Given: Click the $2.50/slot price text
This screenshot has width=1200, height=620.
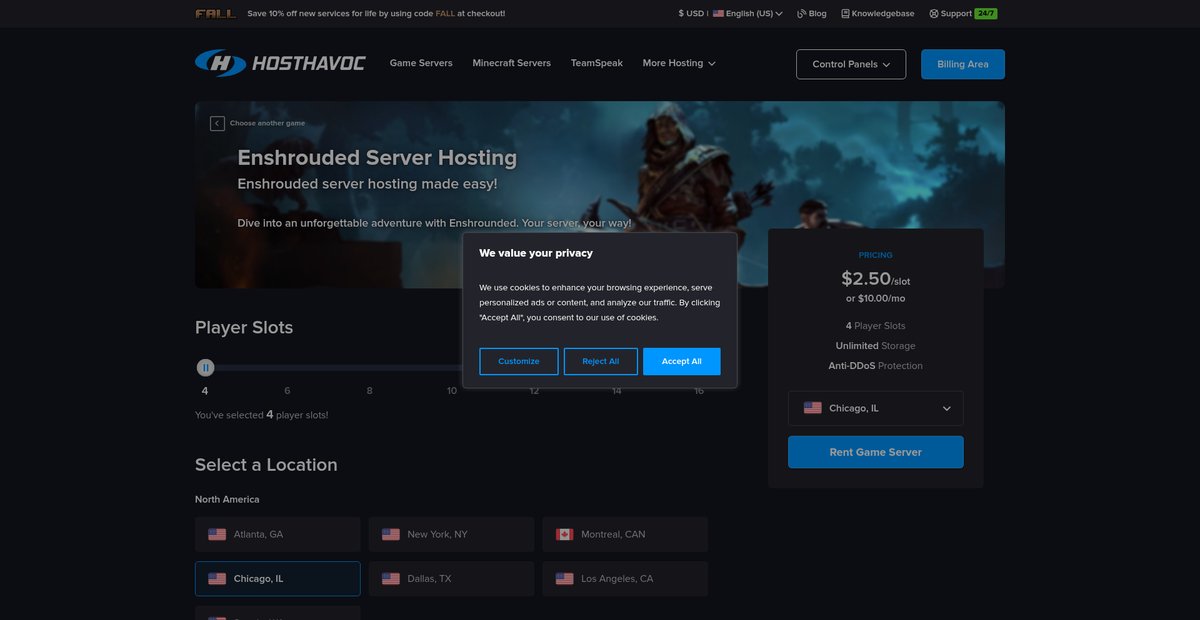Looking at the screenshot, I should tap(876, 279).
